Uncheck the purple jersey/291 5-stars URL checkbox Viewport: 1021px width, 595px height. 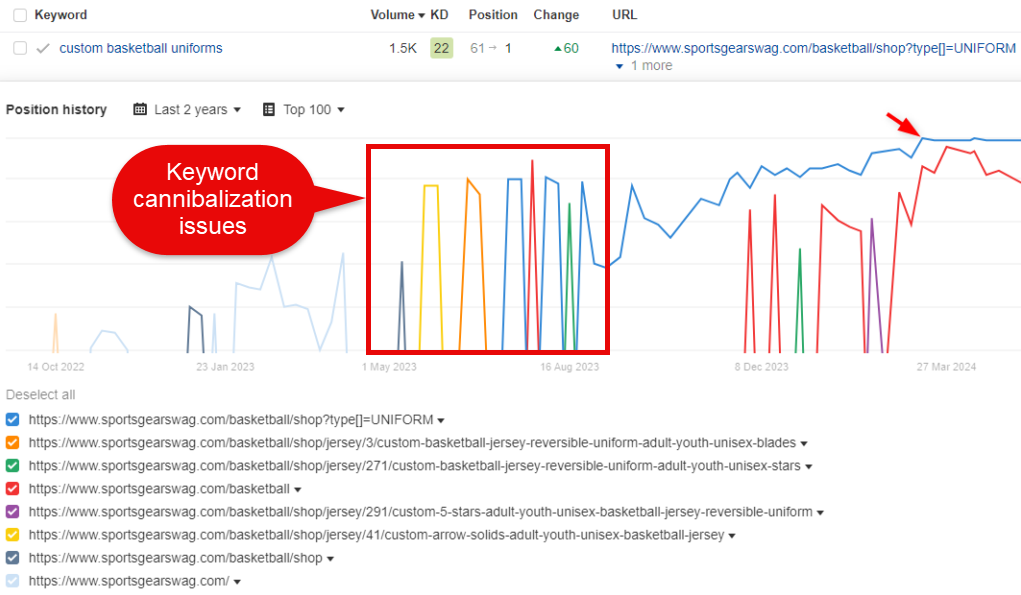coord(12,512)
